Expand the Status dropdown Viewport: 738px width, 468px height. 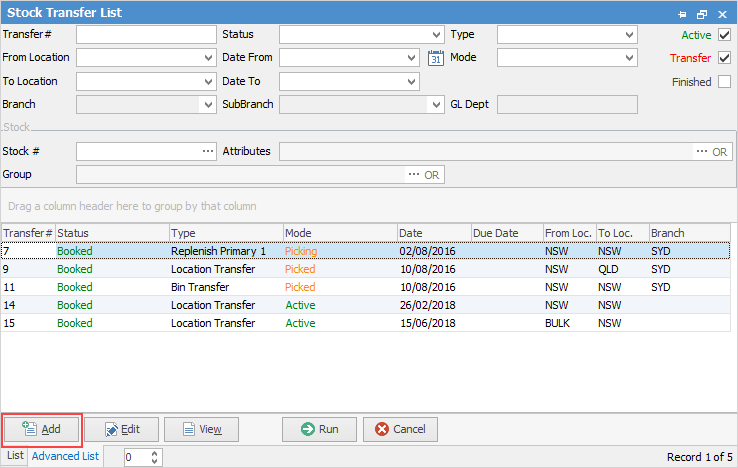[436, 35]
